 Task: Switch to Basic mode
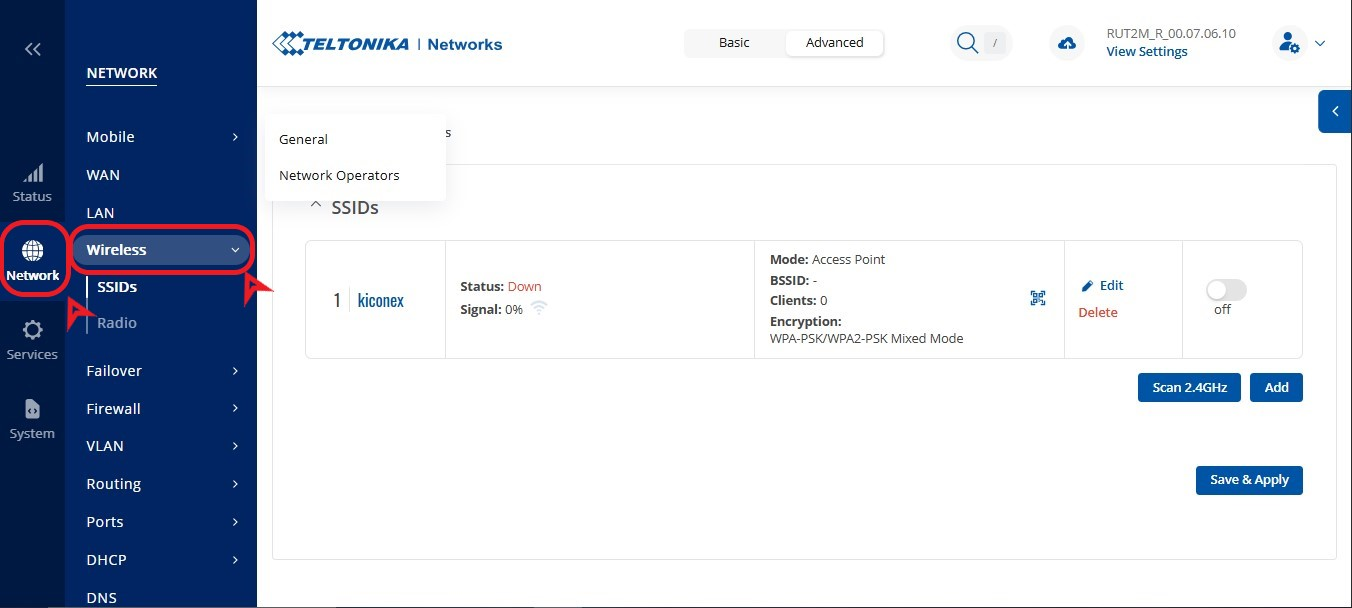734,43
